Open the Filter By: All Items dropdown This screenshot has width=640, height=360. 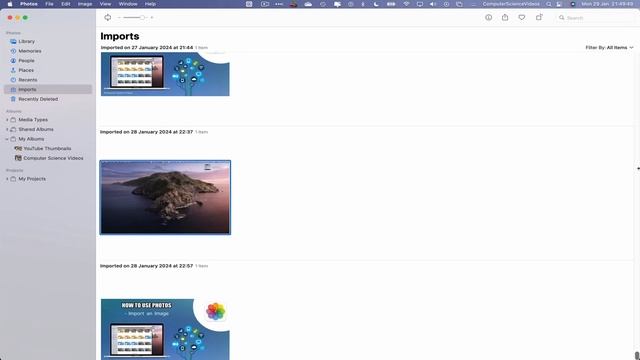609,48
